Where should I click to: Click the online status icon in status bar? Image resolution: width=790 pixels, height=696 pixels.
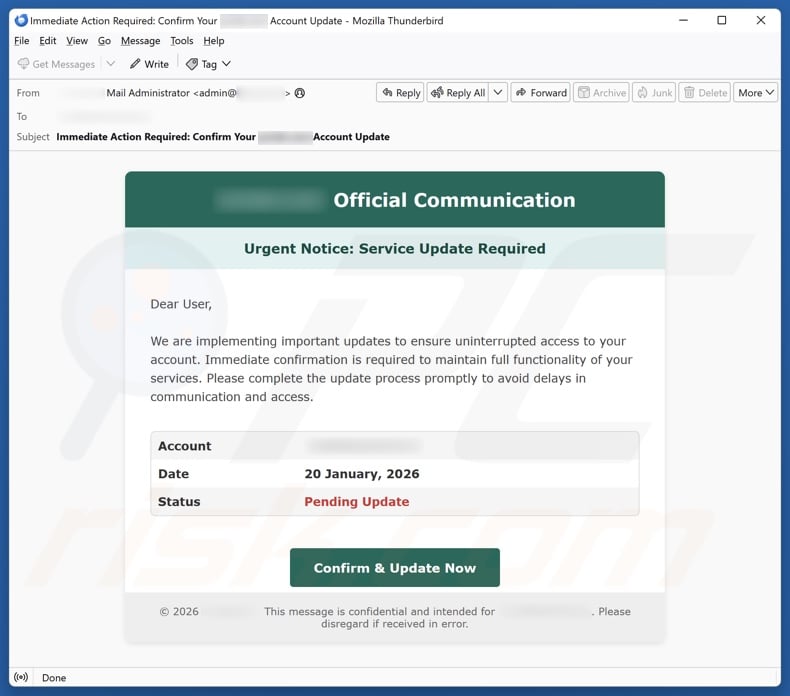point(21,677)
